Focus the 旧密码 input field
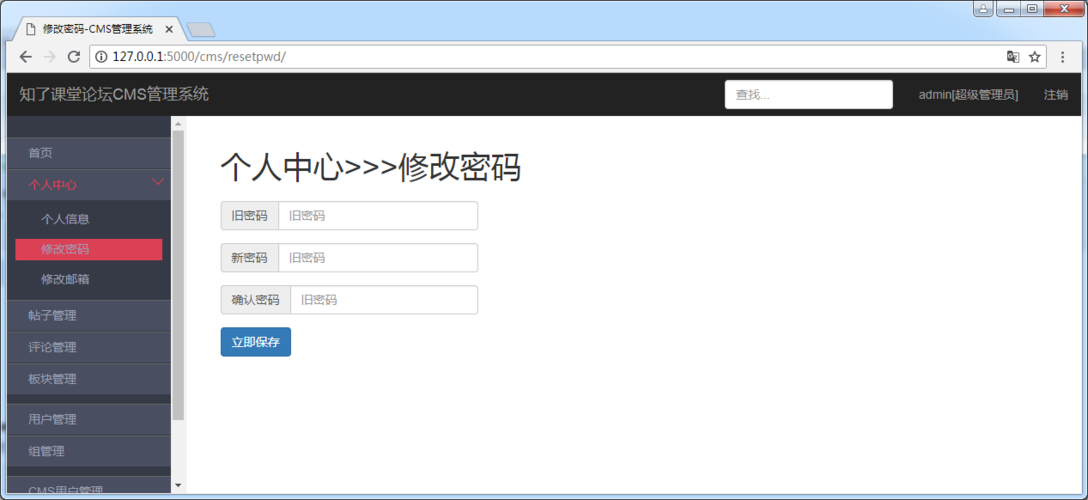Viewport: 1088px width, 500px height. [x=378, y=216]
